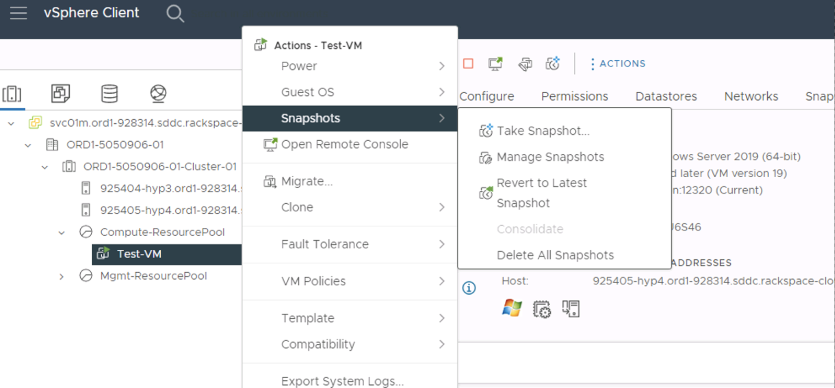
Task: Collapse the ORD1-5050906-01 datacenter node
Action: point(28,145)
